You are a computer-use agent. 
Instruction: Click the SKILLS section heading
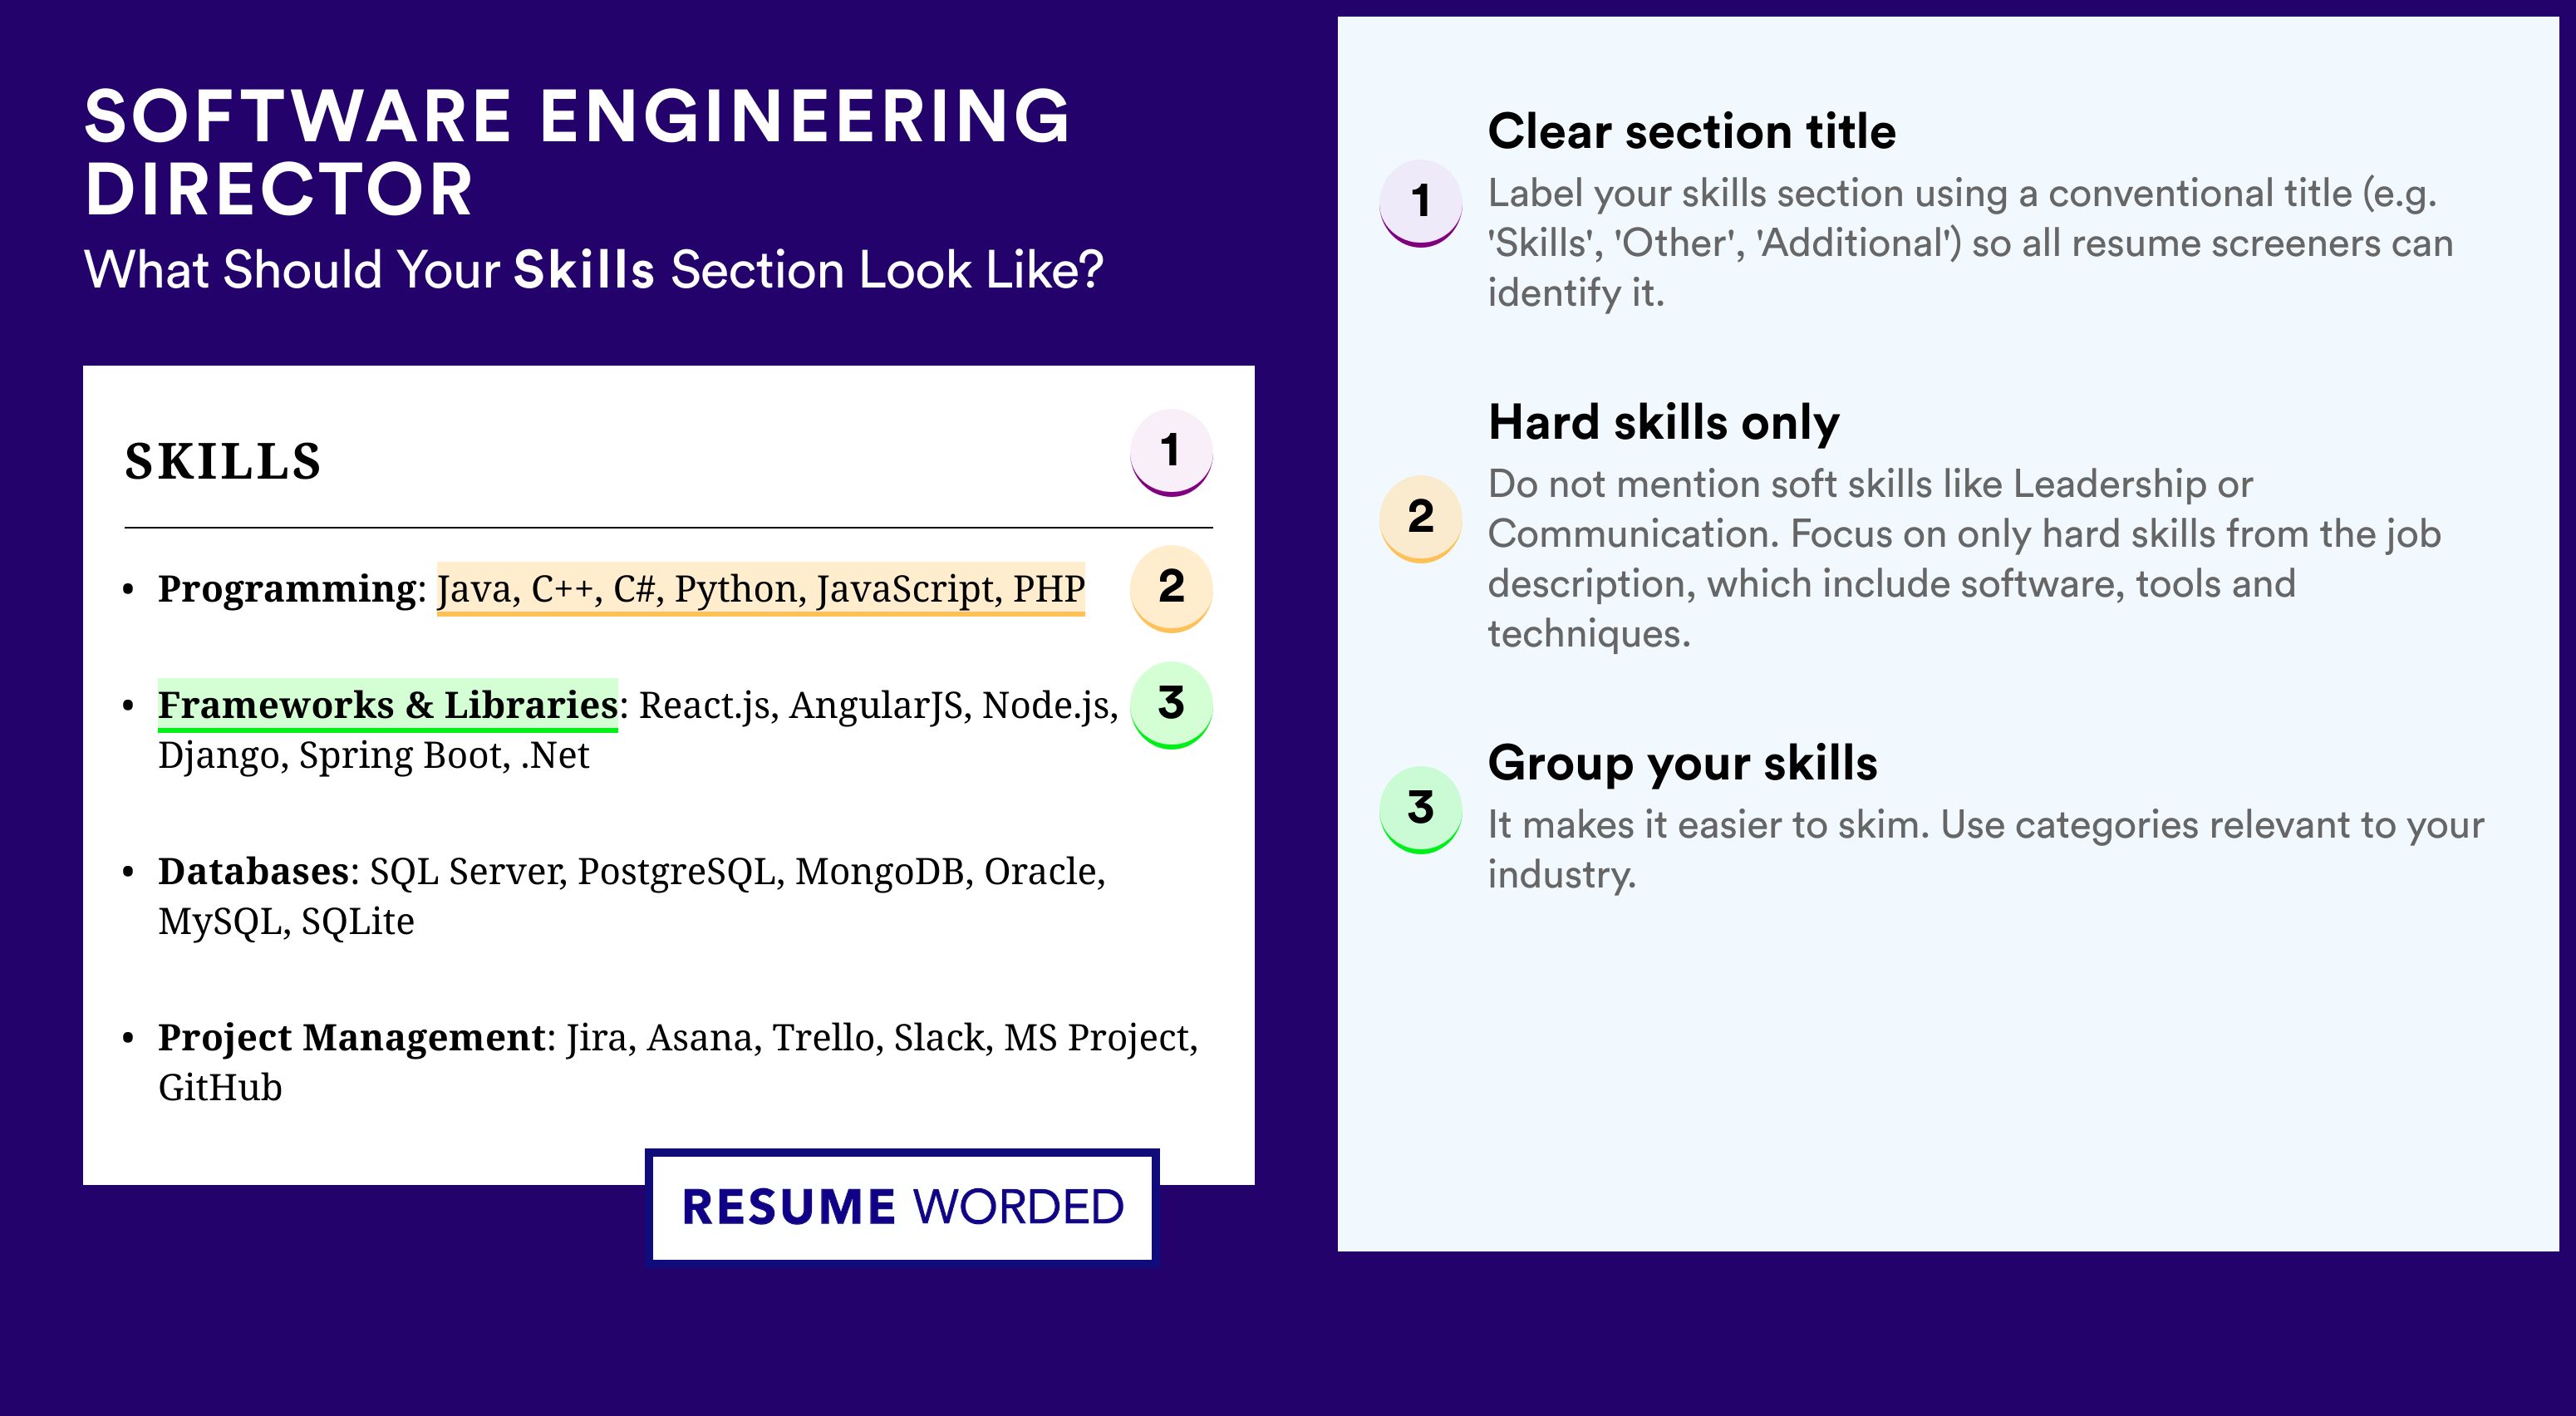pos(223,461)
